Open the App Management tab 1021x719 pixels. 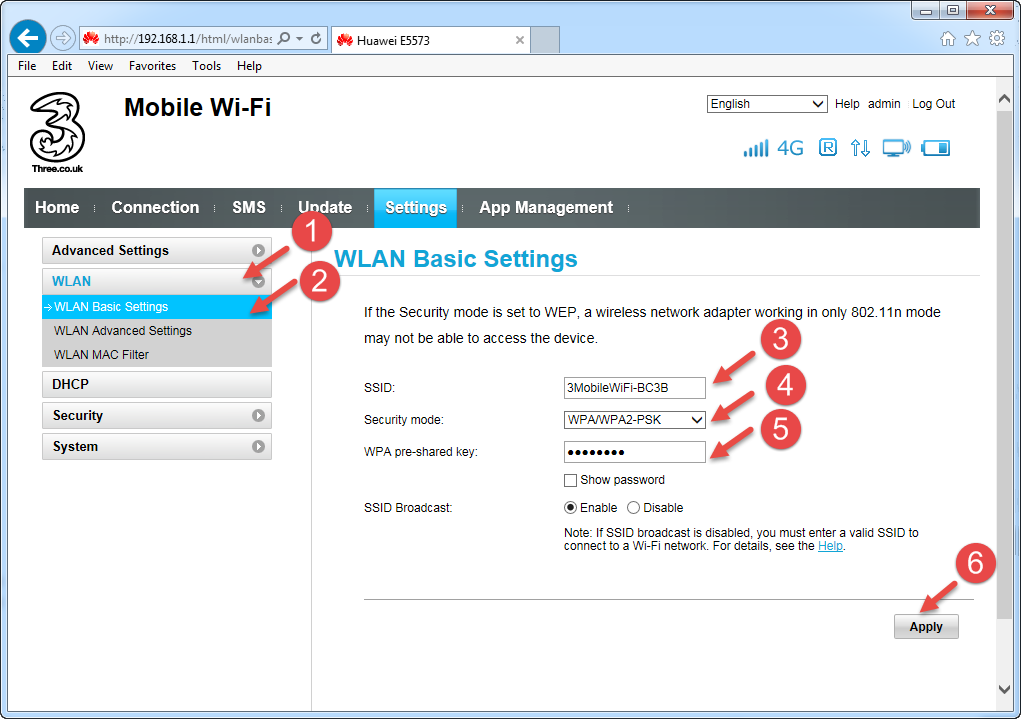click(x=546, y=208)
